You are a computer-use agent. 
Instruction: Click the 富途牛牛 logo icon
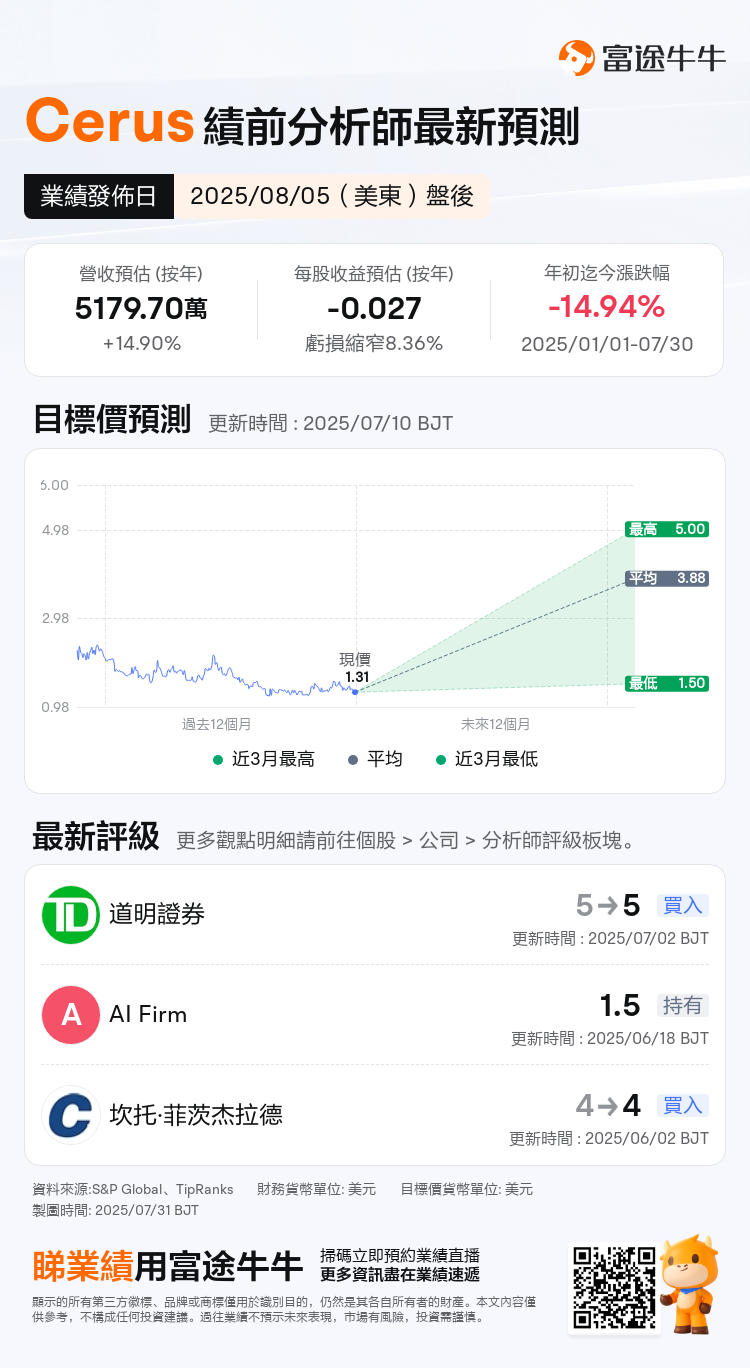click(x=577, y=57)
